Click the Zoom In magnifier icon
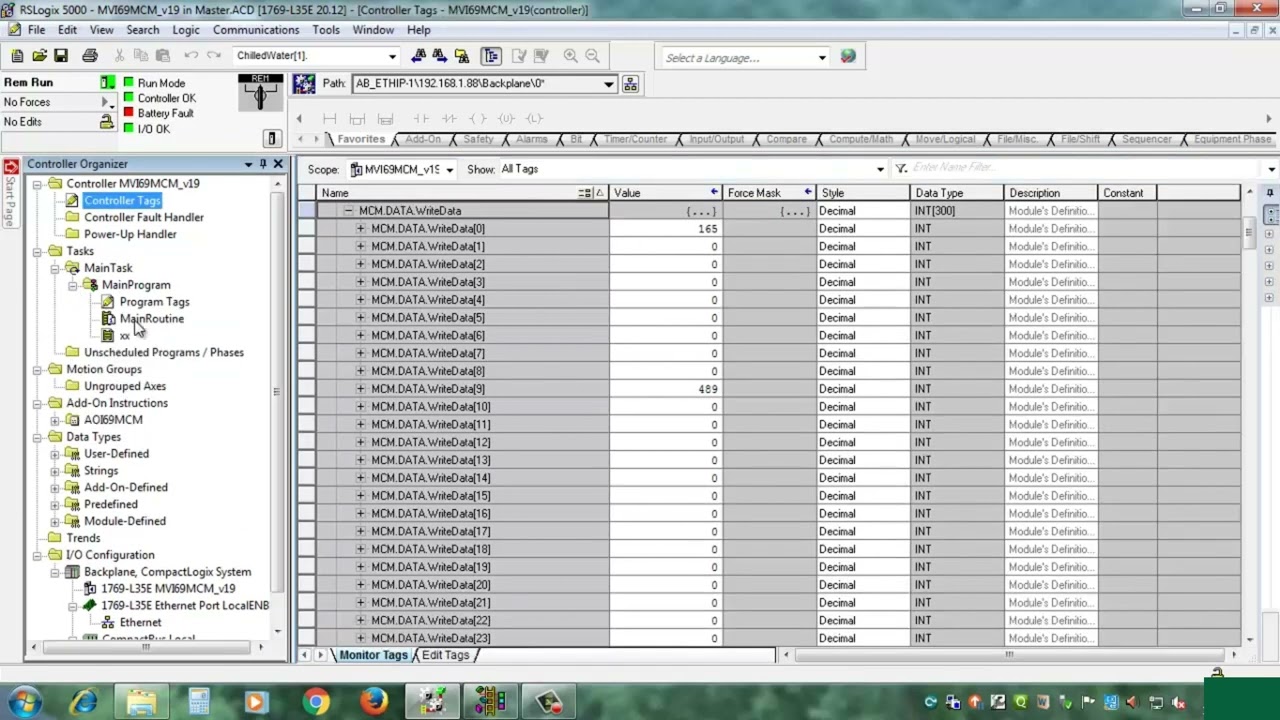The height and width of the screenshot is (720, 1280). (x=570, y=56)
